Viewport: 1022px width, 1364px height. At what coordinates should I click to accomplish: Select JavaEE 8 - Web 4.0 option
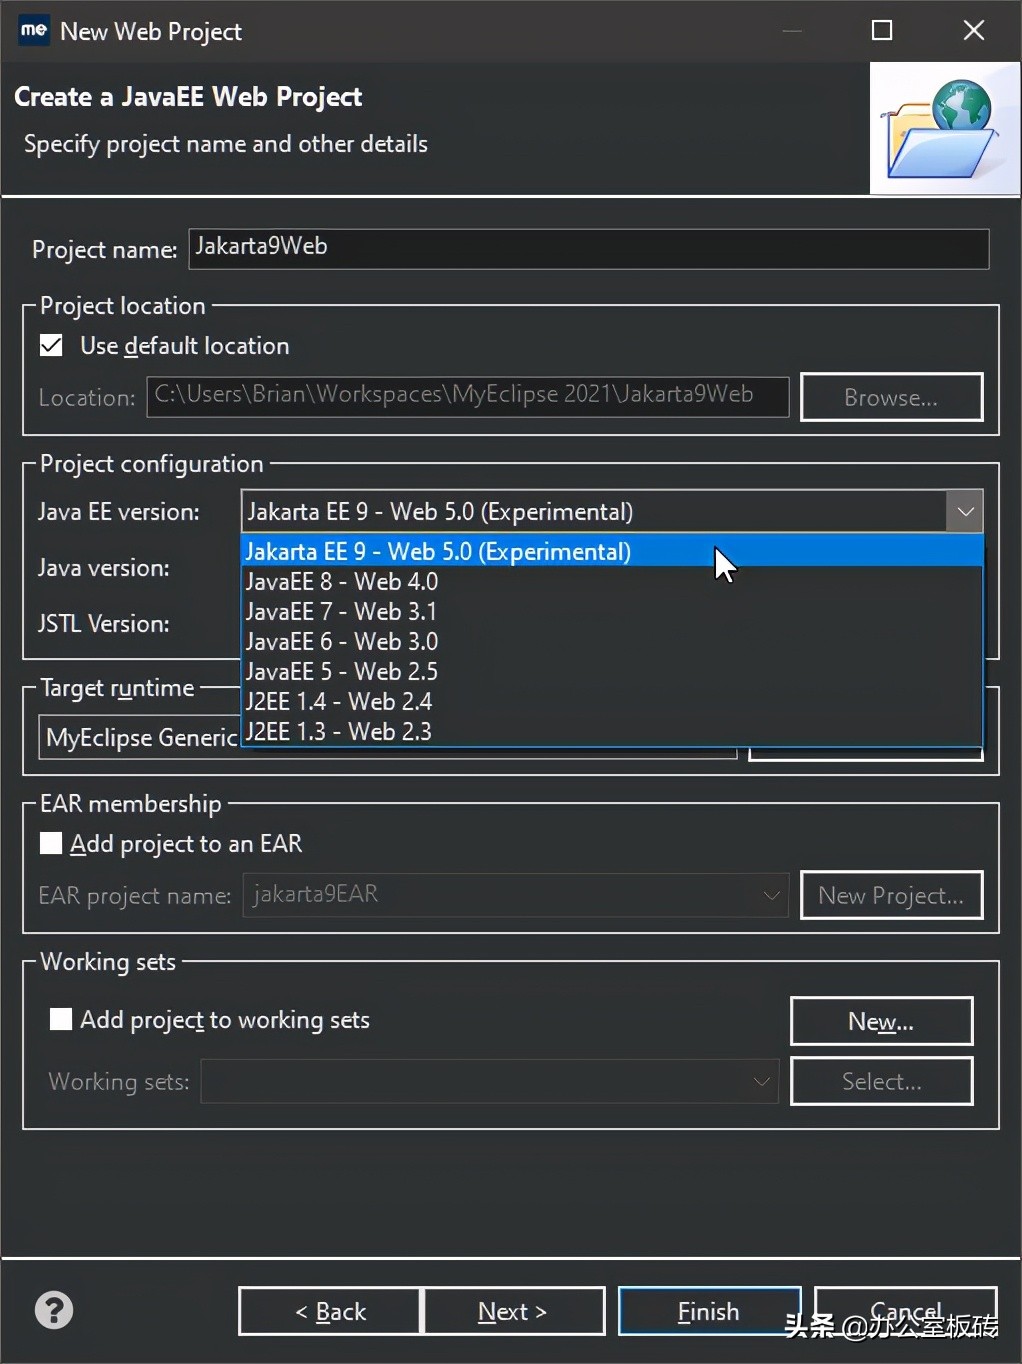tap(612, 581)
